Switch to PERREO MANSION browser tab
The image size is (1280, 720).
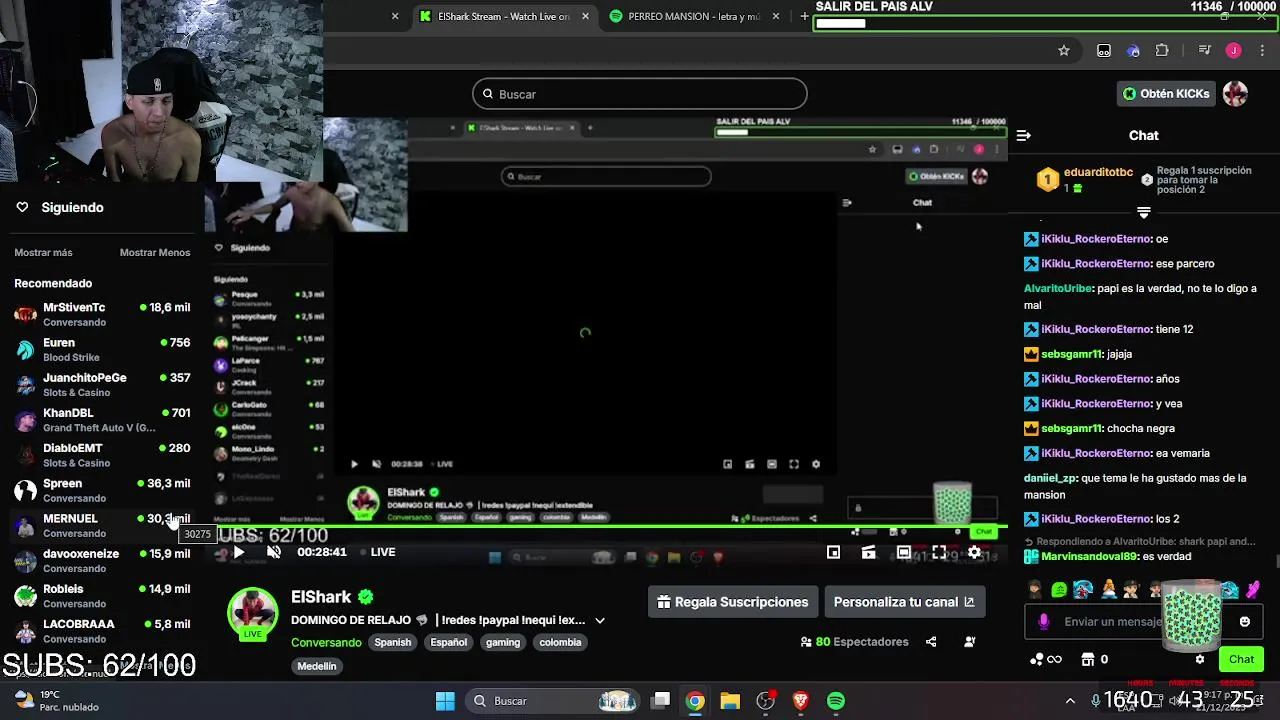695,16
